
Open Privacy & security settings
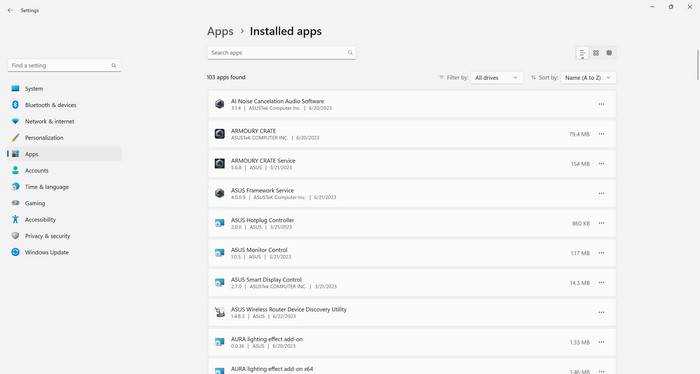(x=64, y=236)
